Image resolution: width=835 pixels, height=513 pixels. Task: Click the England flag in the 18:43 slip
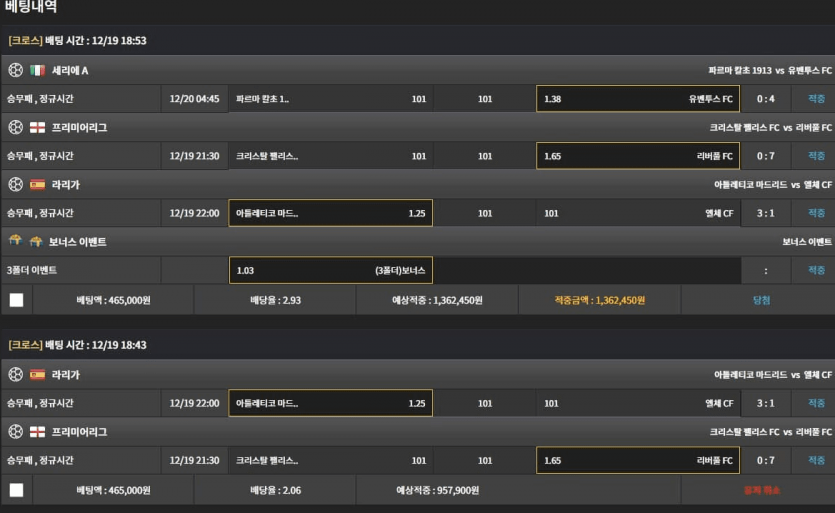click(37, 431)
